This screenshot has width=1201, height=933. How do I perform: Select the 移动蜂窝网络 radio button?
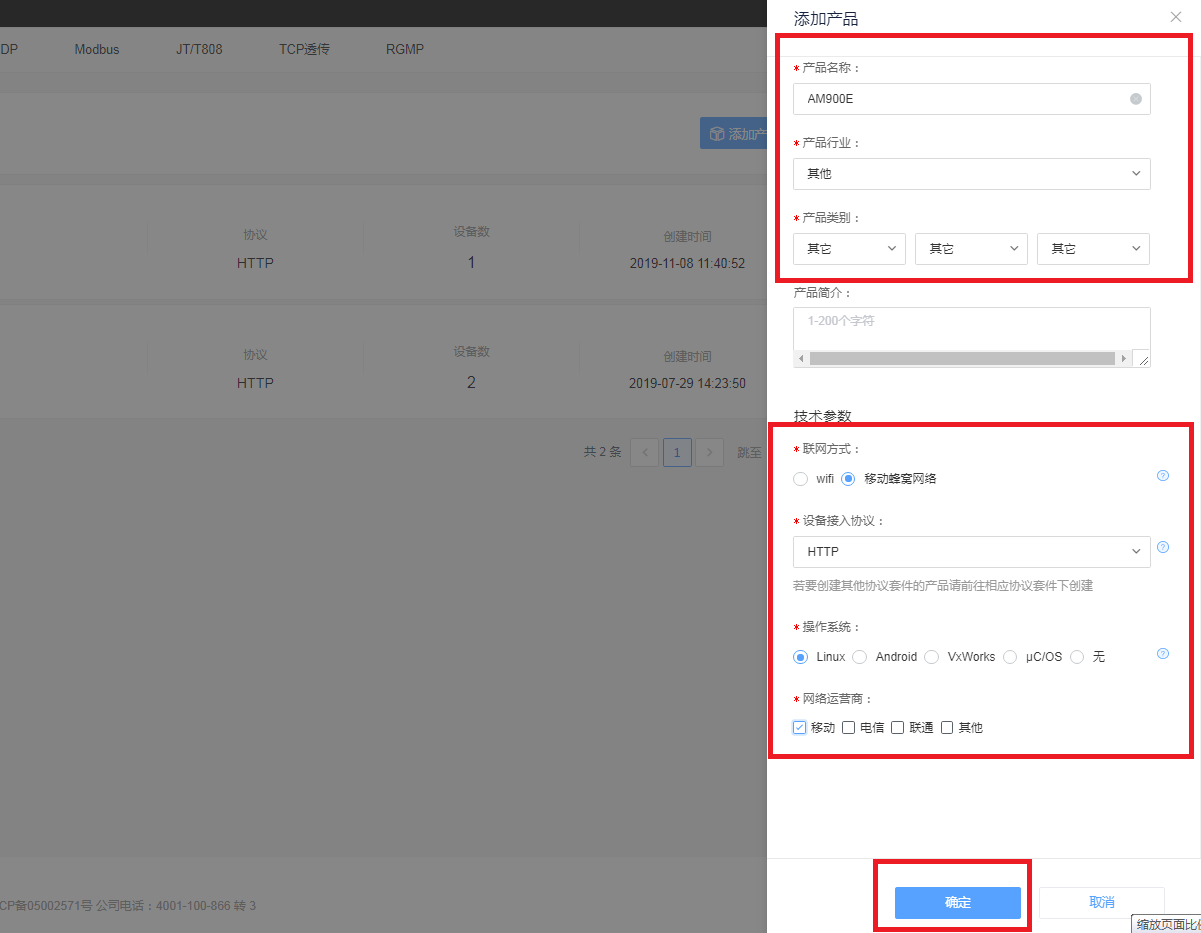point(848,479)
